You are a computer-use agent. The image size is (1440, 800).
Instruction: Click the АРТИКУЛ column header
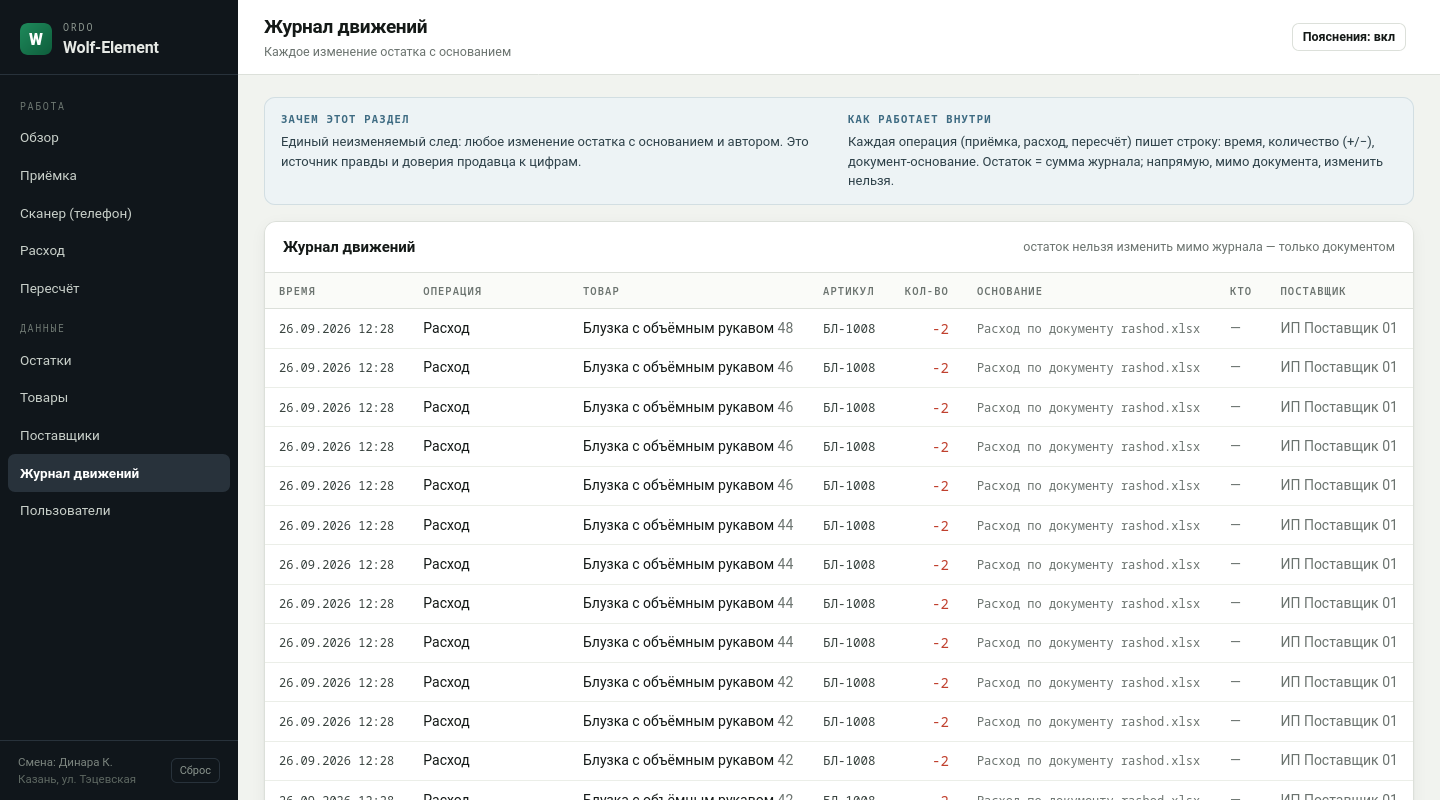pyautogui.click(x=848, y=291)
